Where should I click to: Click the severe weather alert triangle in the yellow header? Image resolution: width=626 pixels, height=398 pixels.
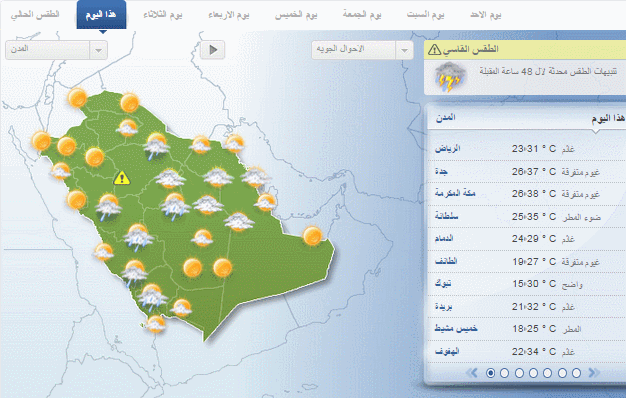click(x=434, y=50)
